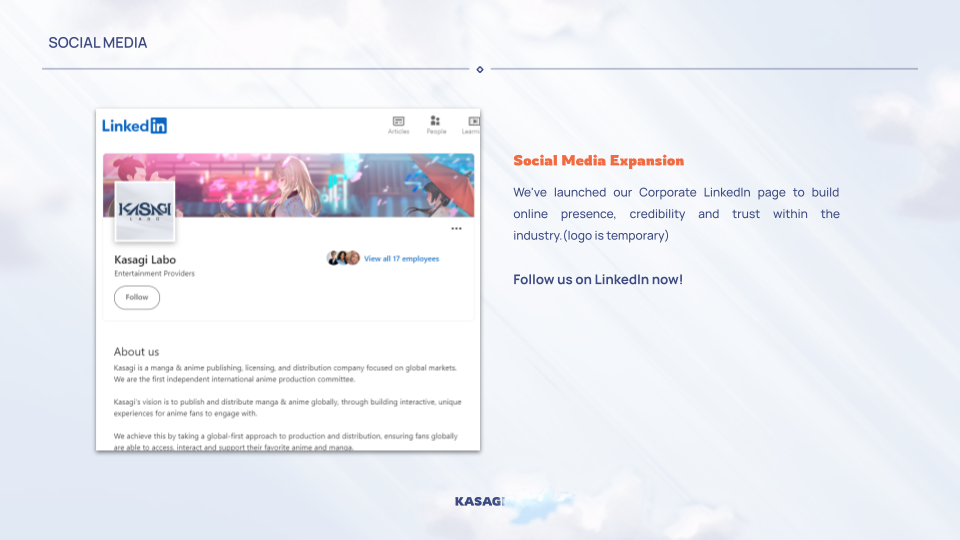Click paragraph starting Kasagi is a manga
Image resolution: width=960 pixels, height=540 pixels.
pos(285,373)
